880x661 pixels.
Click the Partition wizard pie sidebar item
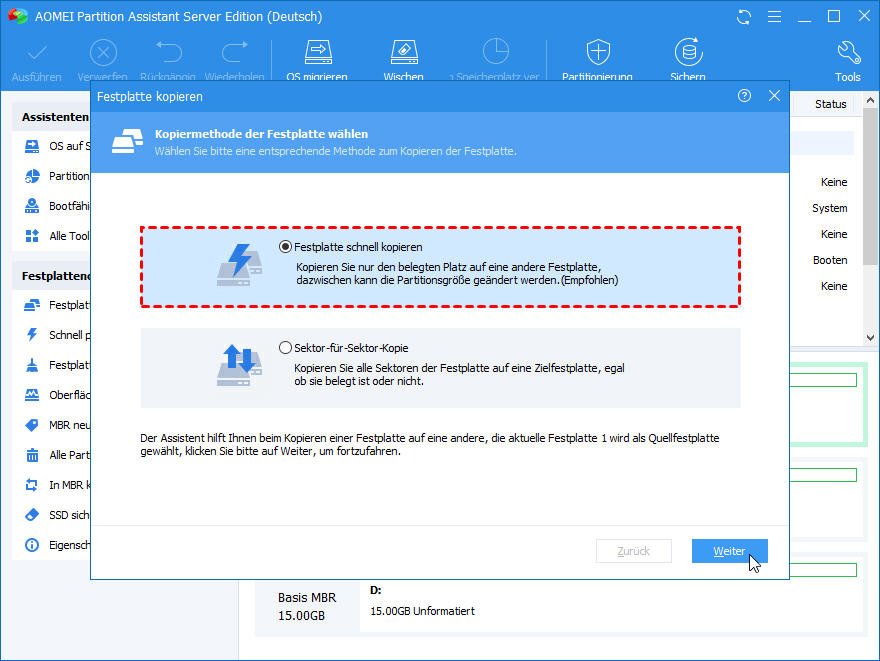tap(57, 176)
